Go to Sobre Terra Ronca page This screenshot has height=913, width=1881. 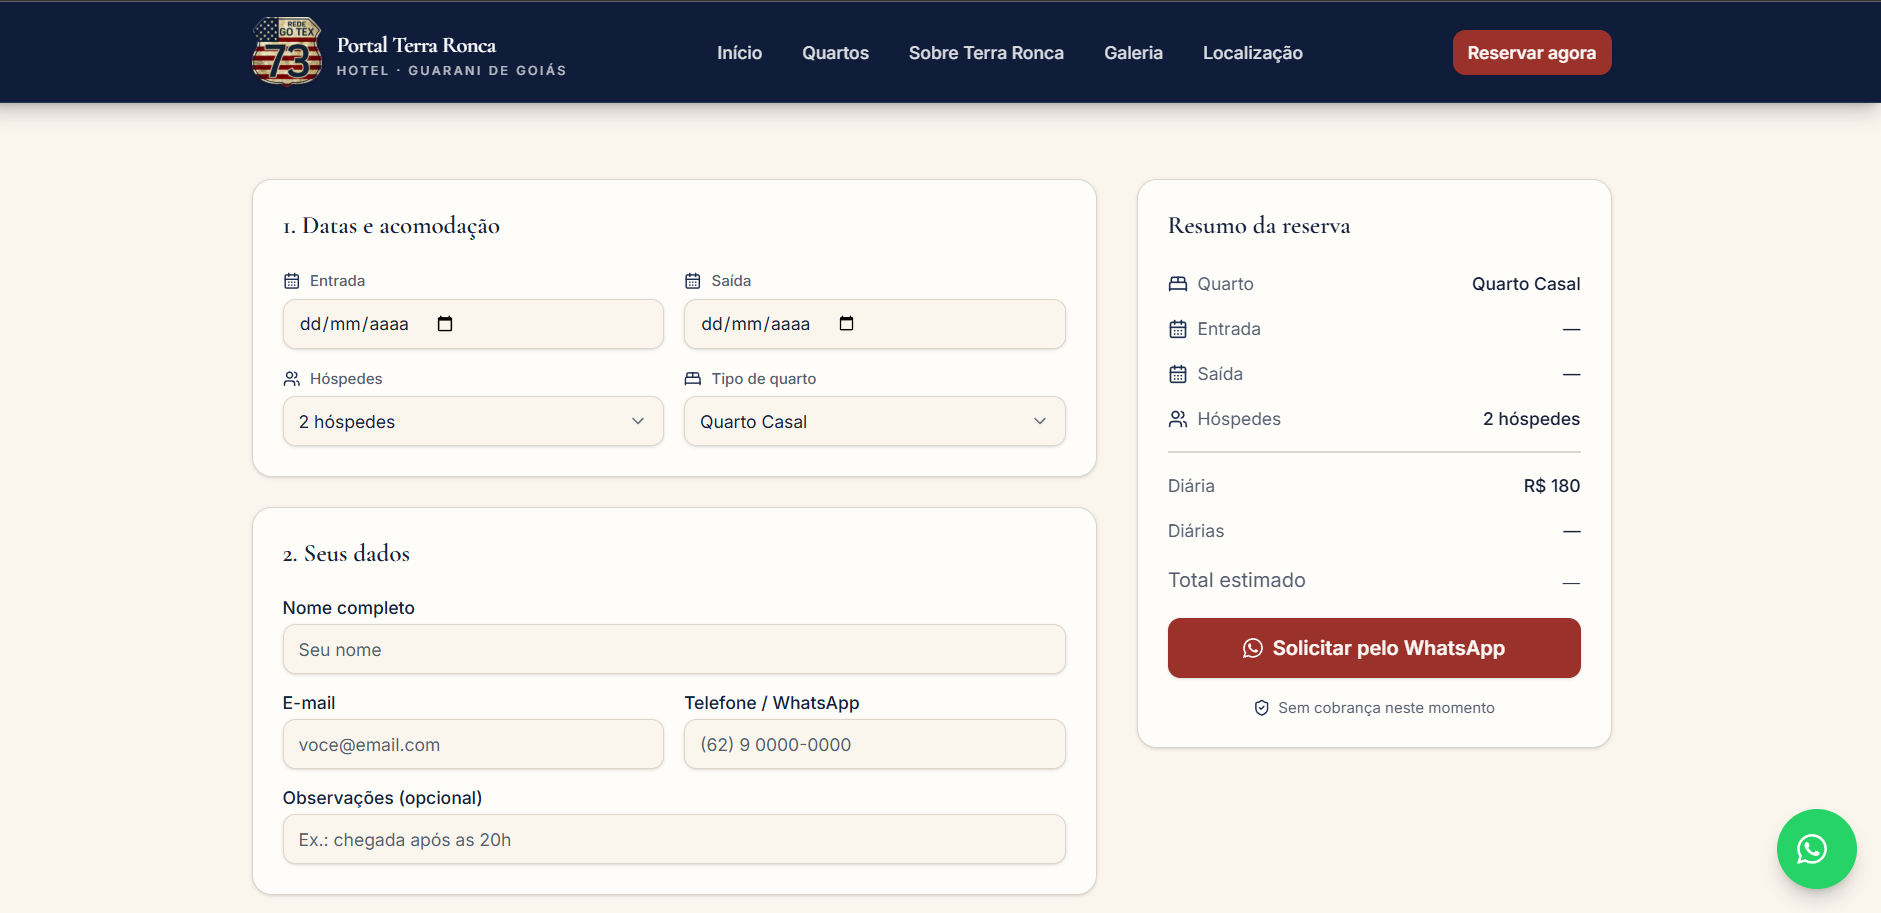pos(986,53)
